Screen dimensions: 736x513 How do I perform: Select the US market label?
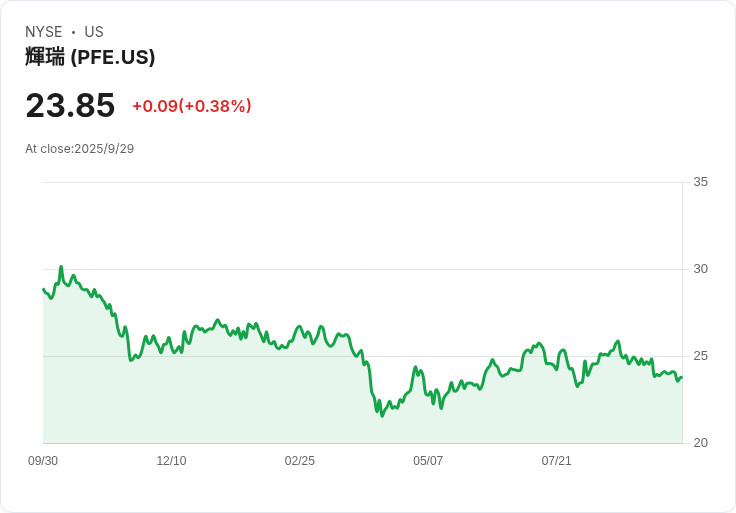click(94, 32)
